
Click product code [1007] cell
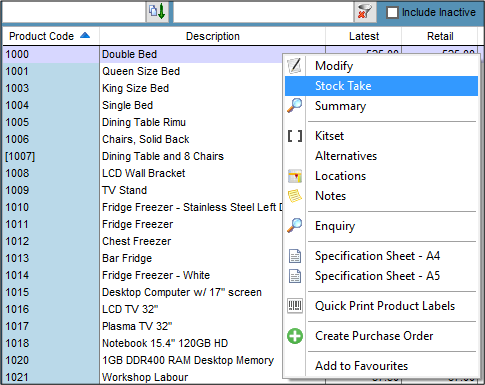coord(51,156)
